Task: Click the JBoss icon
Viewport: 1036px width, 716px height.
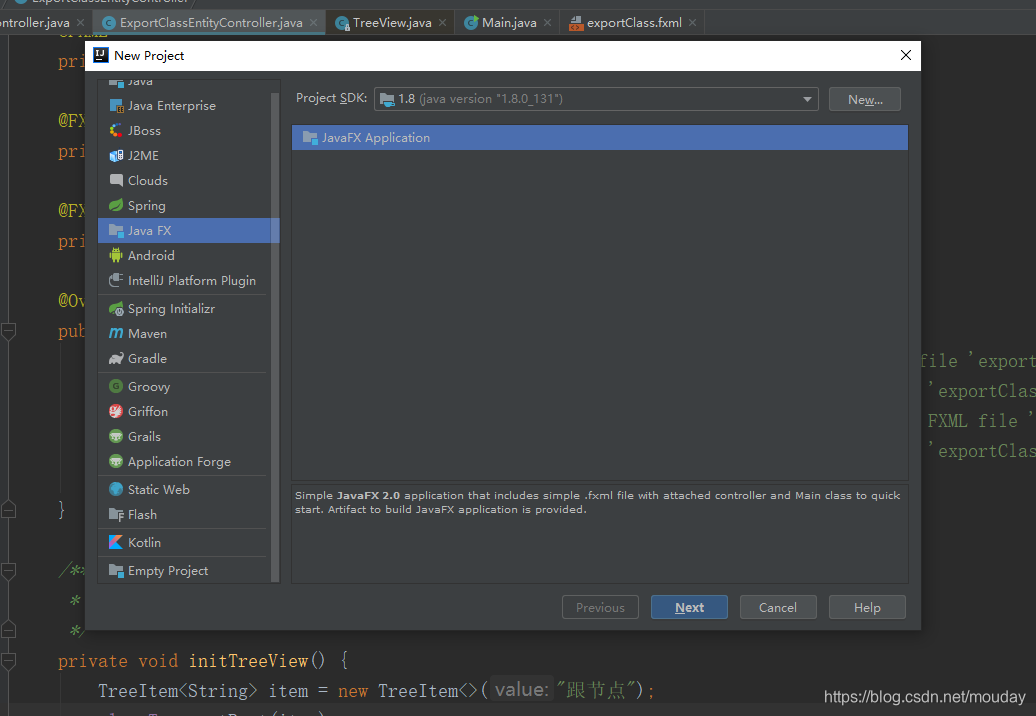Action: [x=116, y=131]
